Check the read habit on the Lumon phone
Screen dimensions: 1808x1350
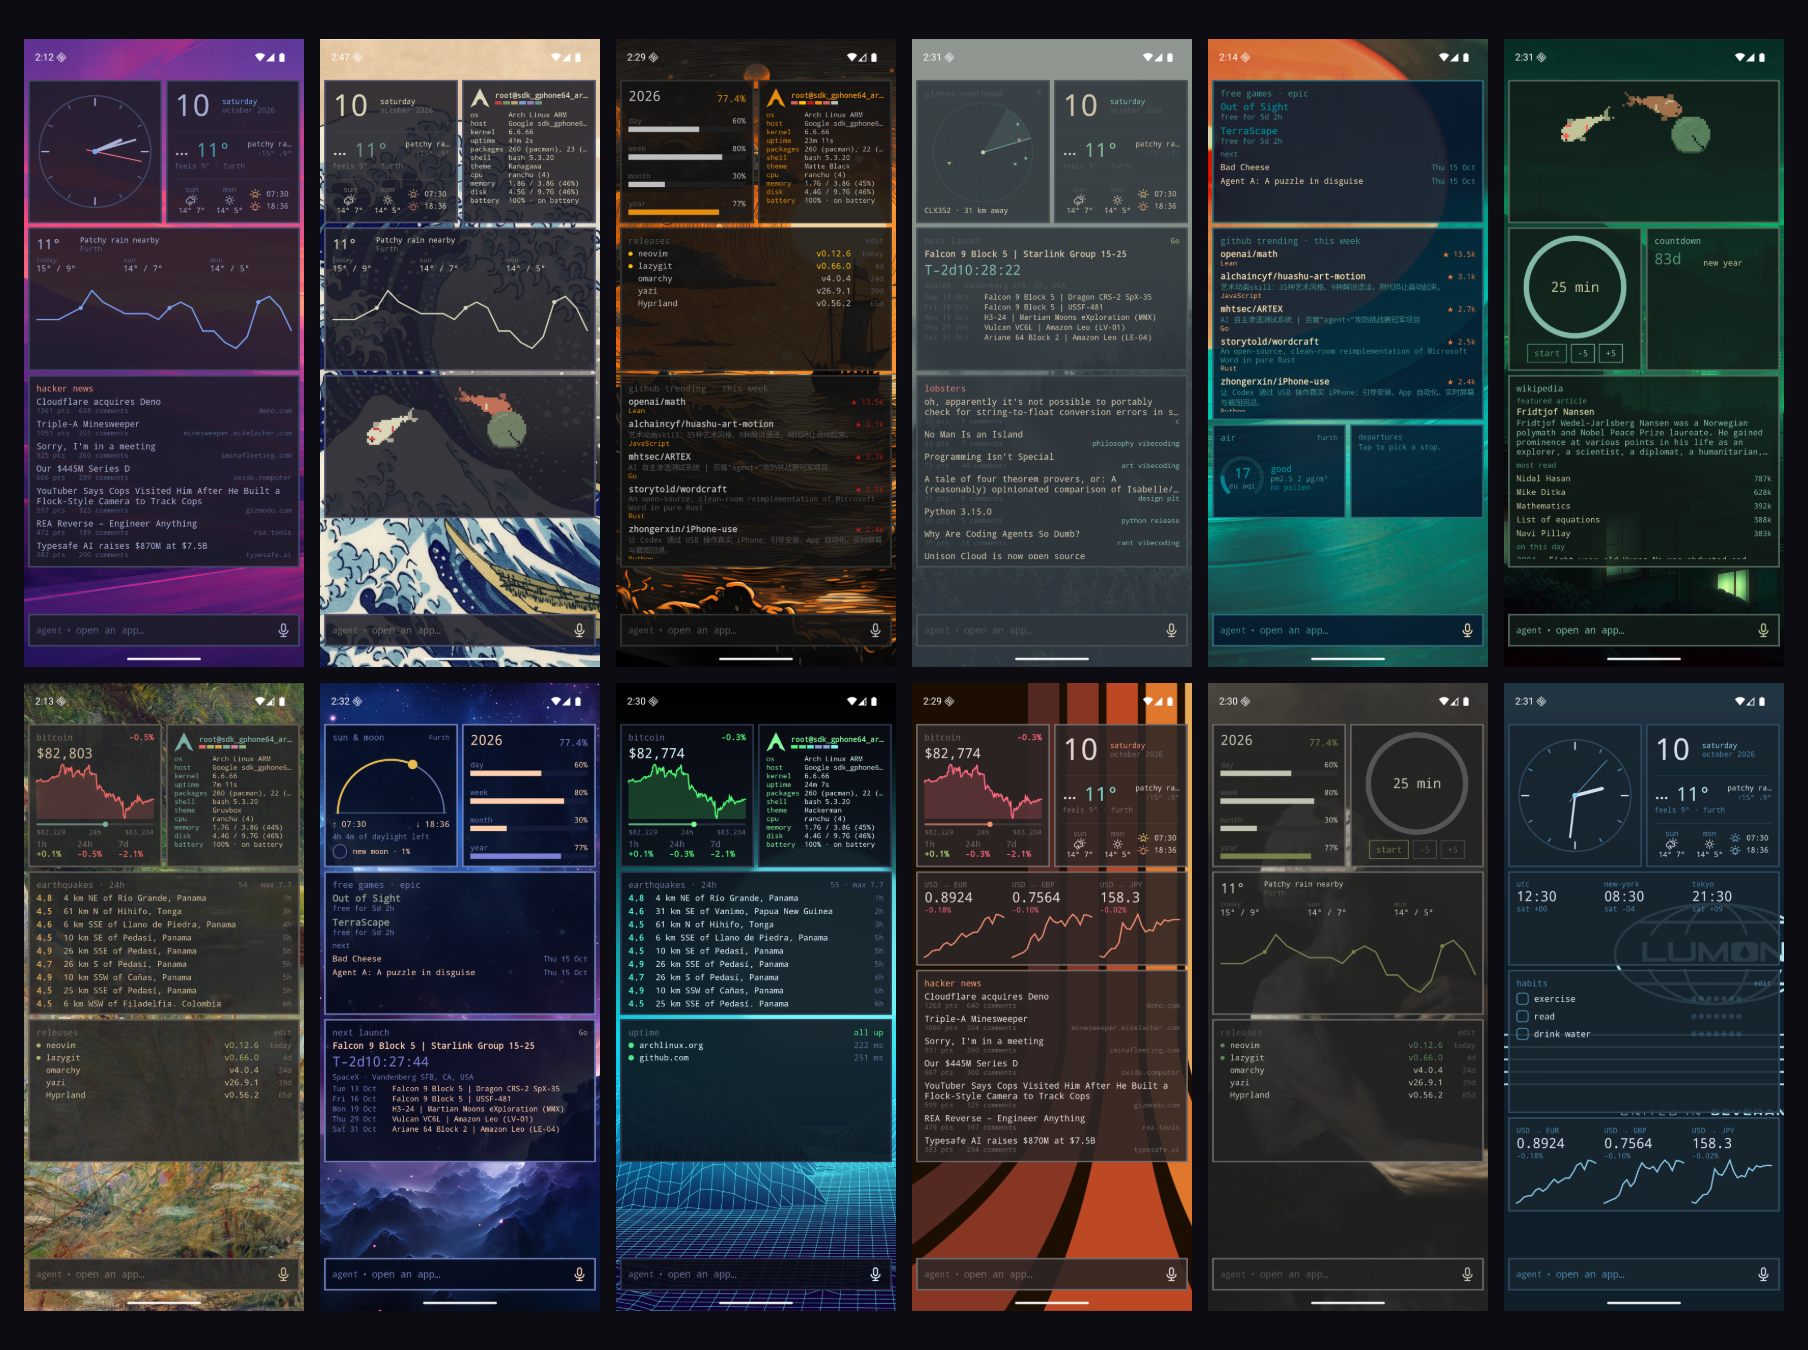(1522, 1017)
